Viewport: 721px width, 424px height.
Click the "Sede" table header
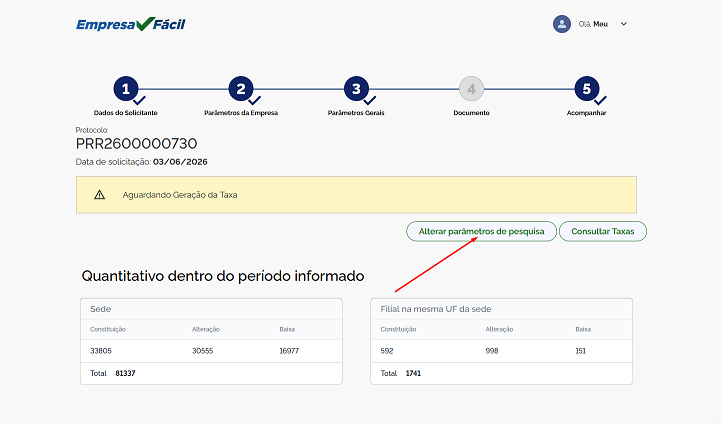tap(101, 309)
